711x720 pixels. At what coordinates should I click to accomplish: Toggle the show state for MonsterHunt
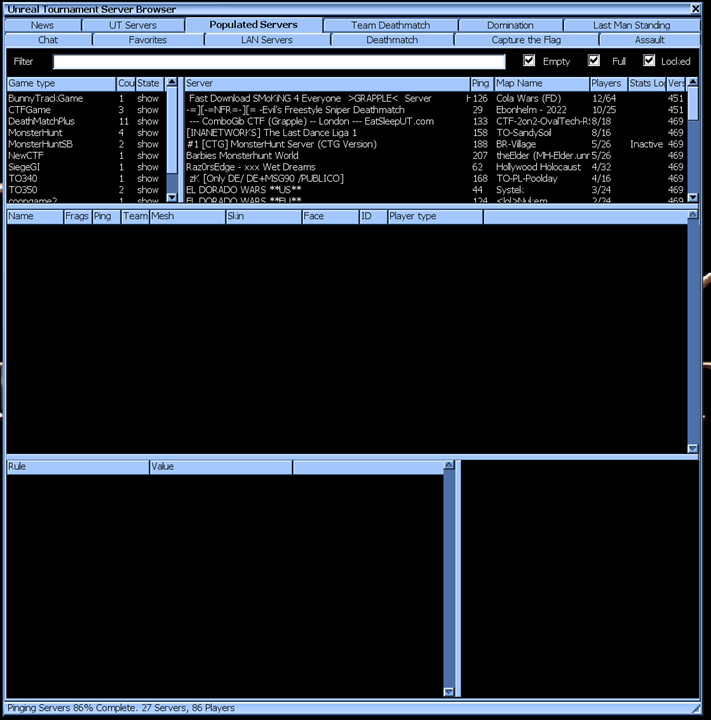click(148, 132)
